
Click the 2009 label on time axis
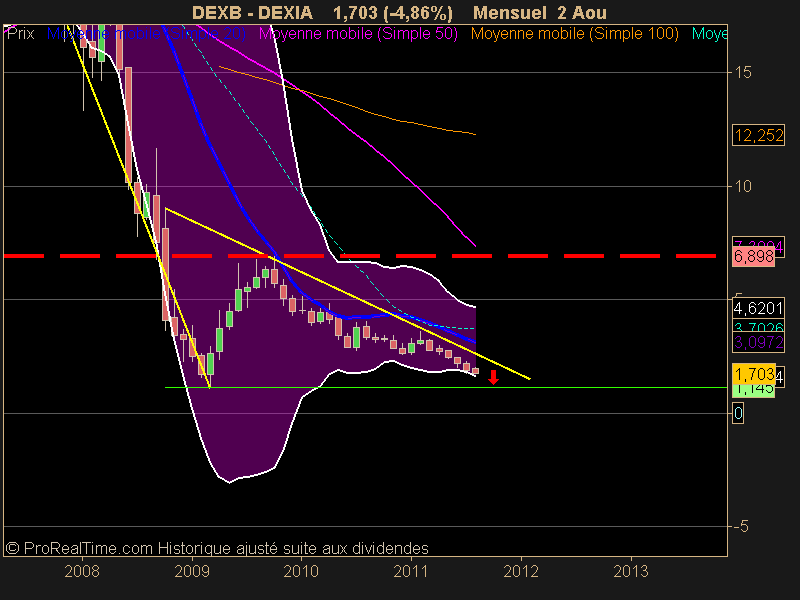coord(192,571)
